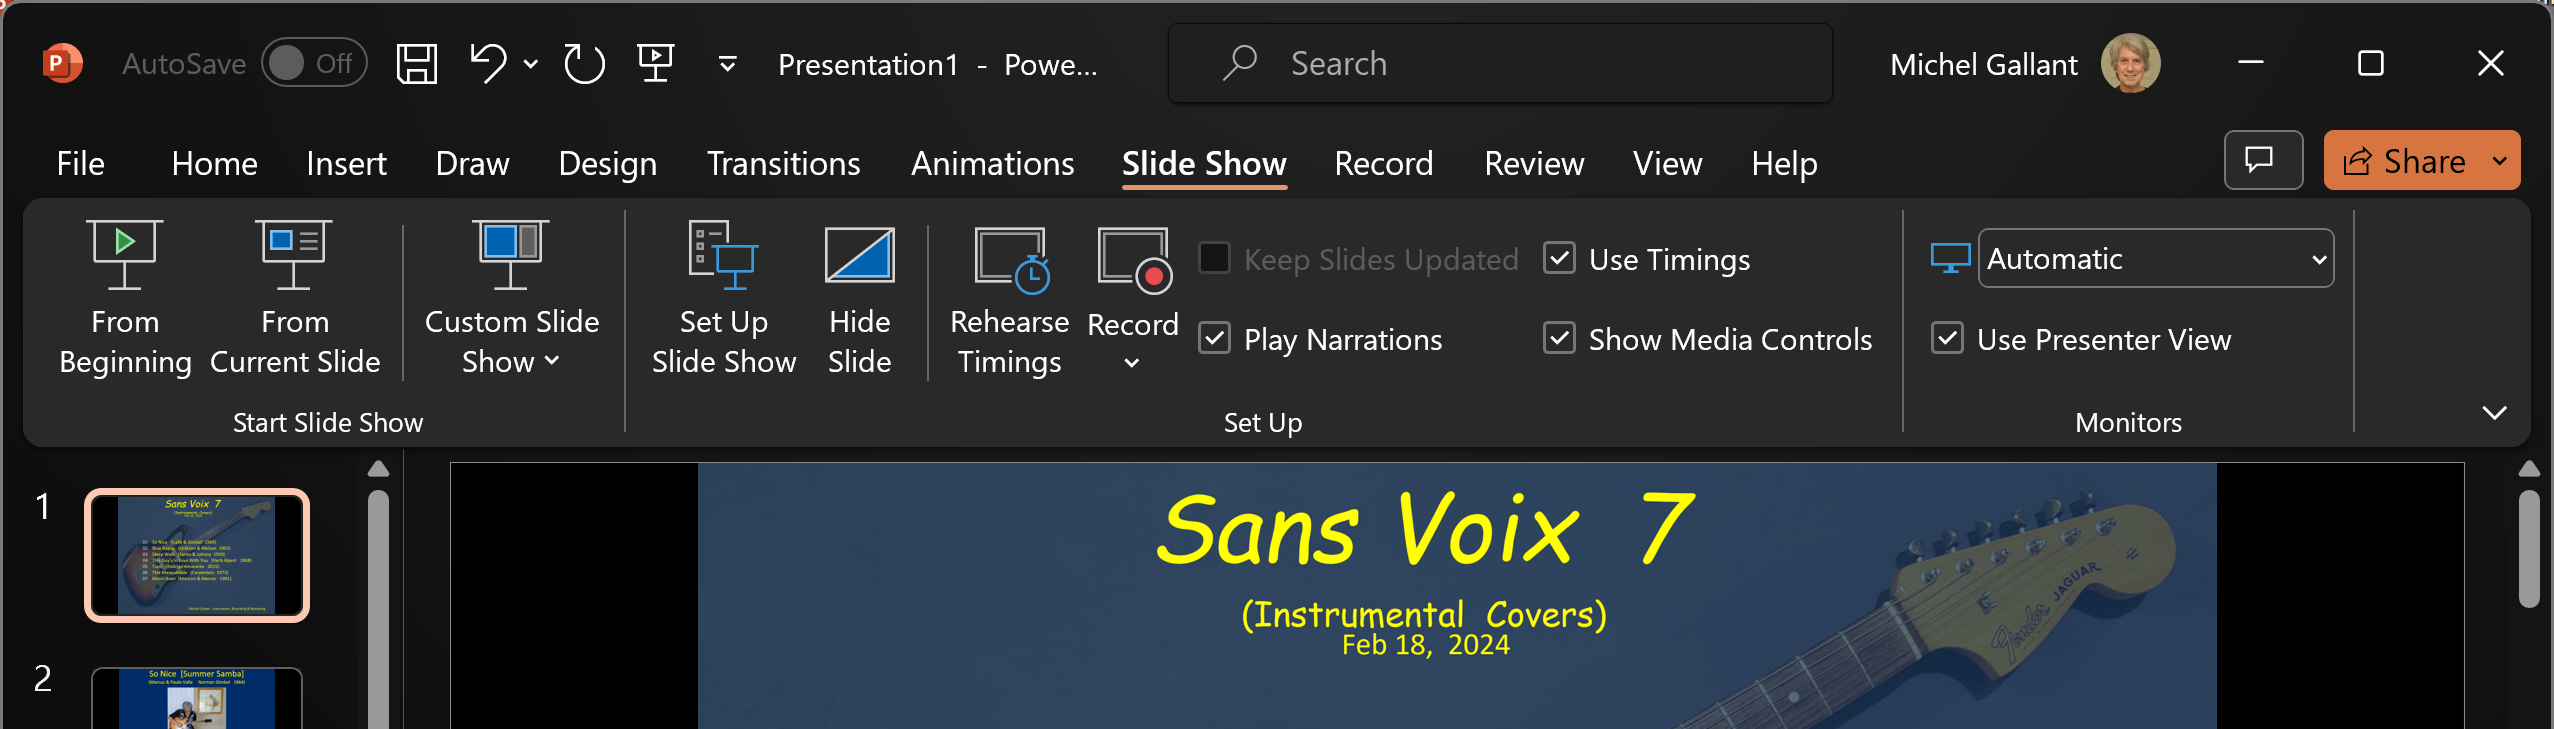2554x729 pixels.
Task: Open the Animations tab
Action: [x=992, y=163]
